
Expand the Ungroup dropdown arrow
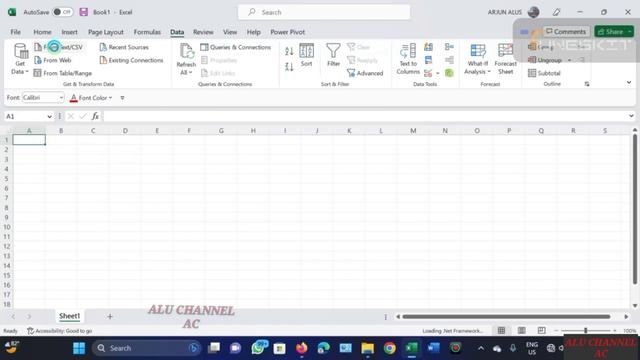(569, 60)
